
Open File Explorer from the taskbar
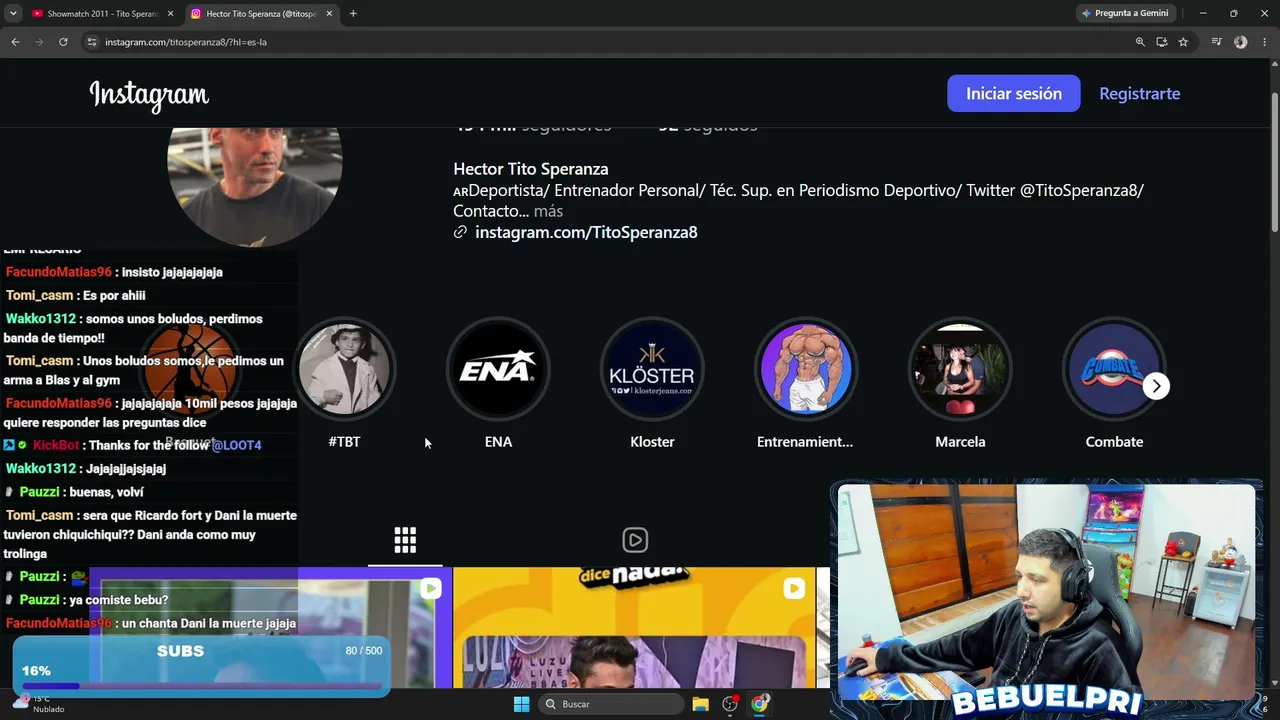coord(700,704)
